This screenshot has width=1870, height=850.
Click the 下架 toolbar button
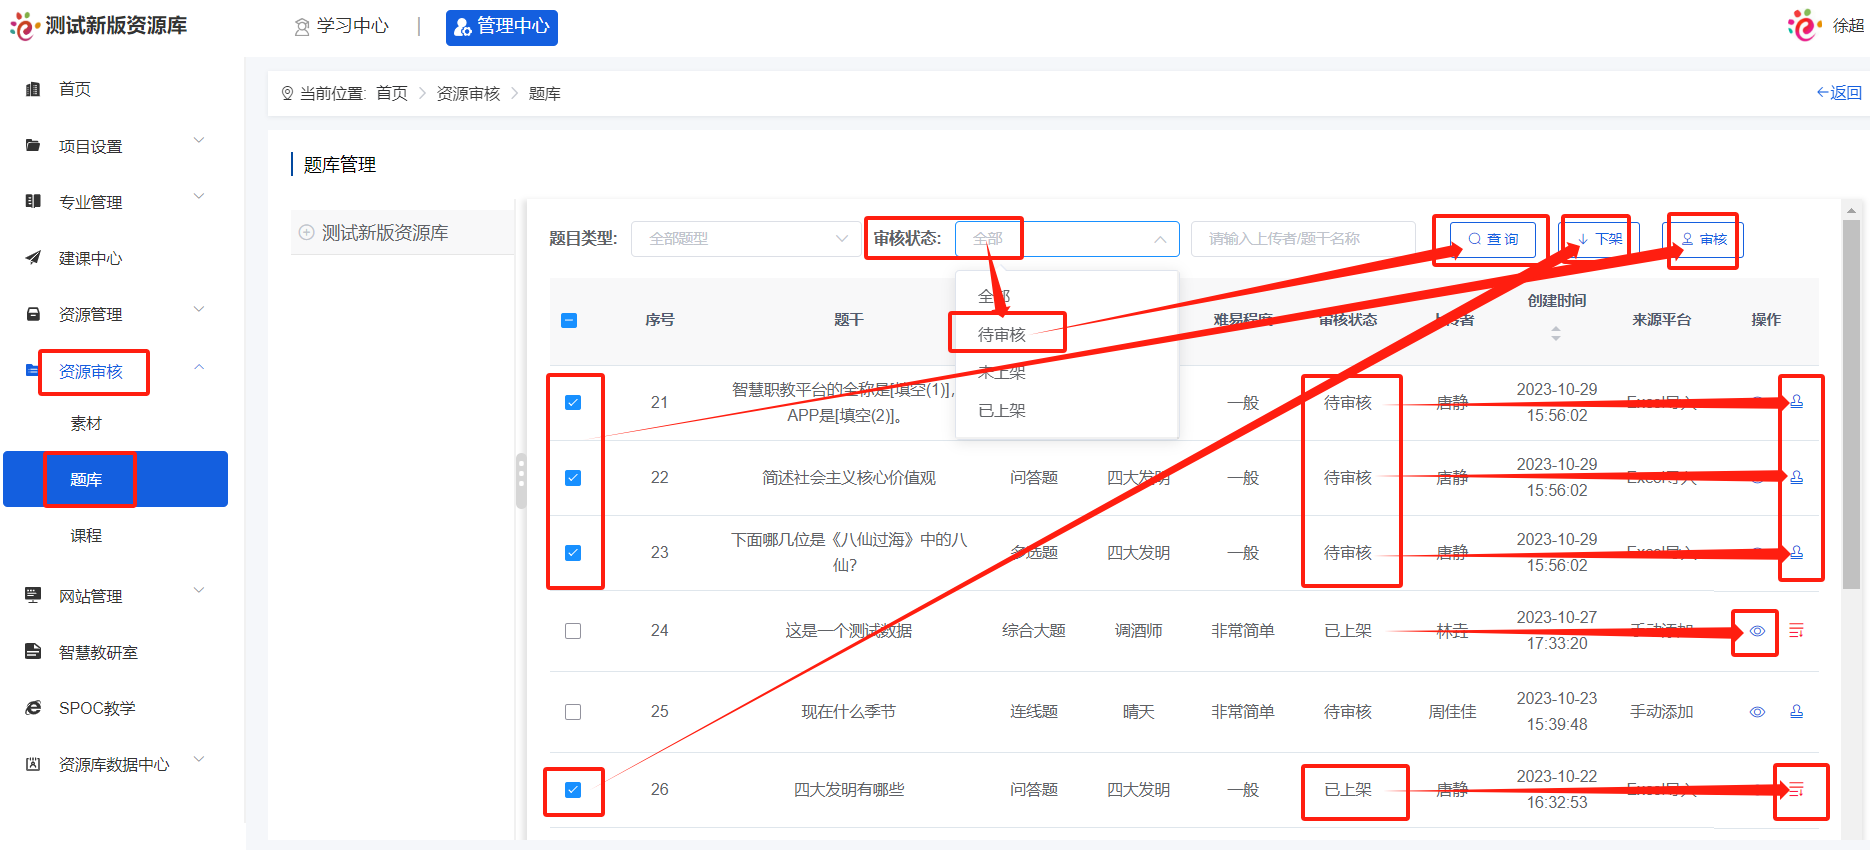pyautogui.click(x=1601, y=239)
